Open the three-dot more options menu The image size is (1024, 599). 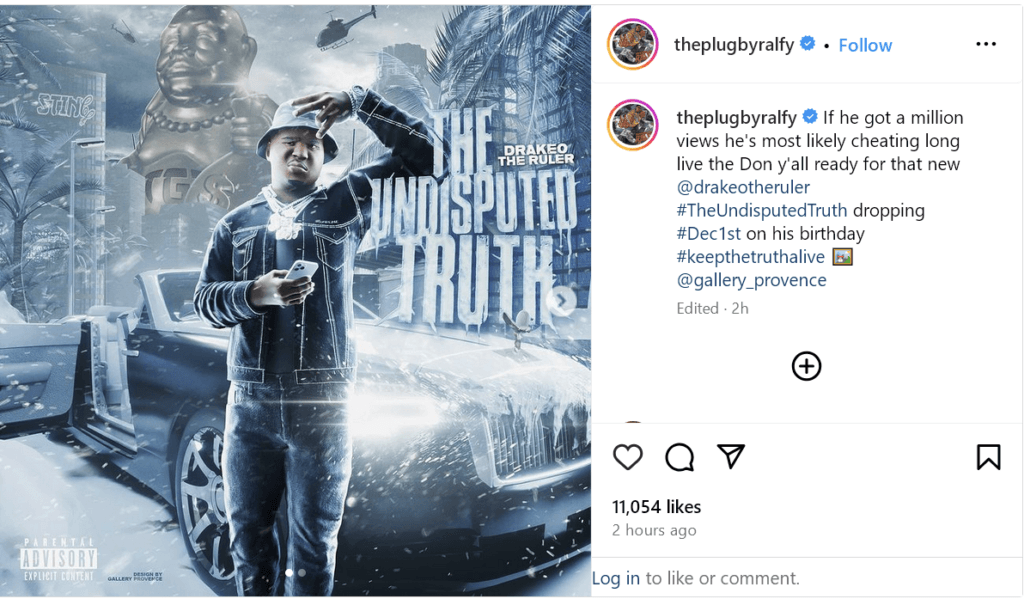(x=985, y=44)
